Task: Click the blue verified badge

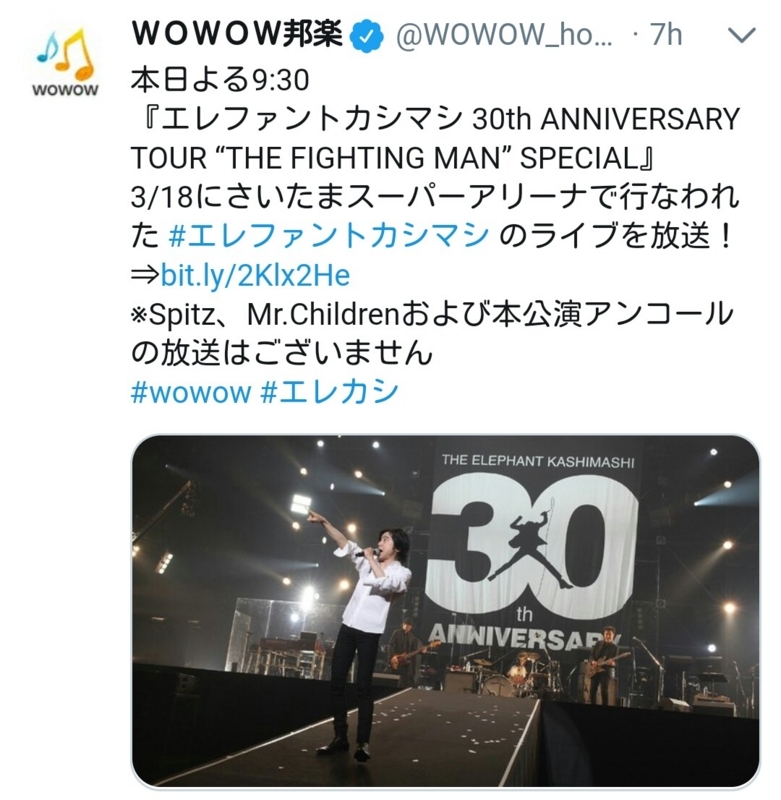Action: (366, 37)
